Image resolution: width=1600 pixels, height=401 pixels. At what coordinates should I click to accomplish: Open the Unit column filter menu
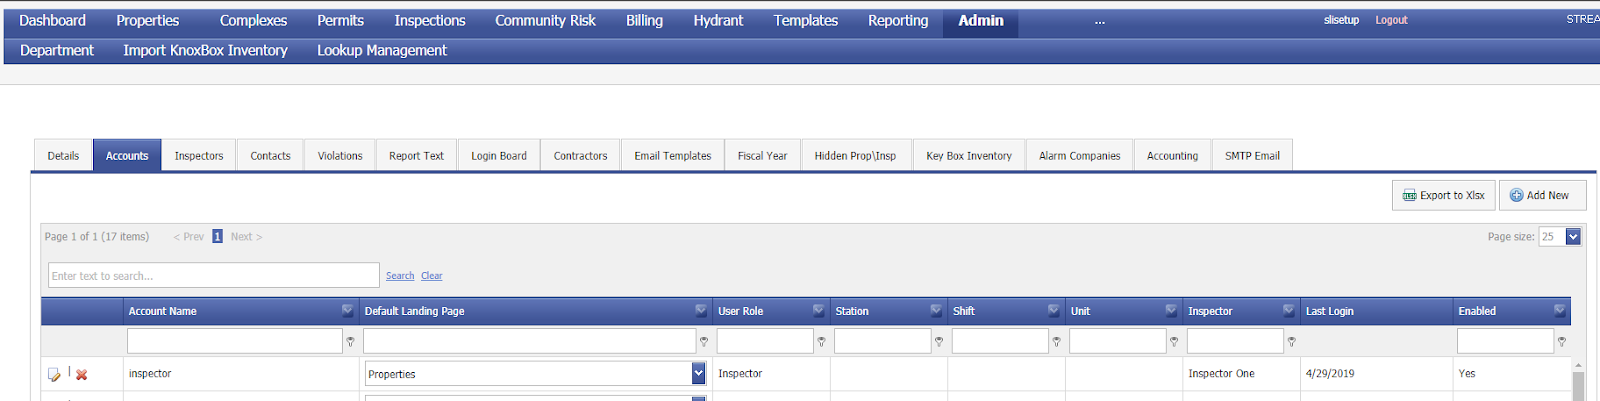(1171, 311)
